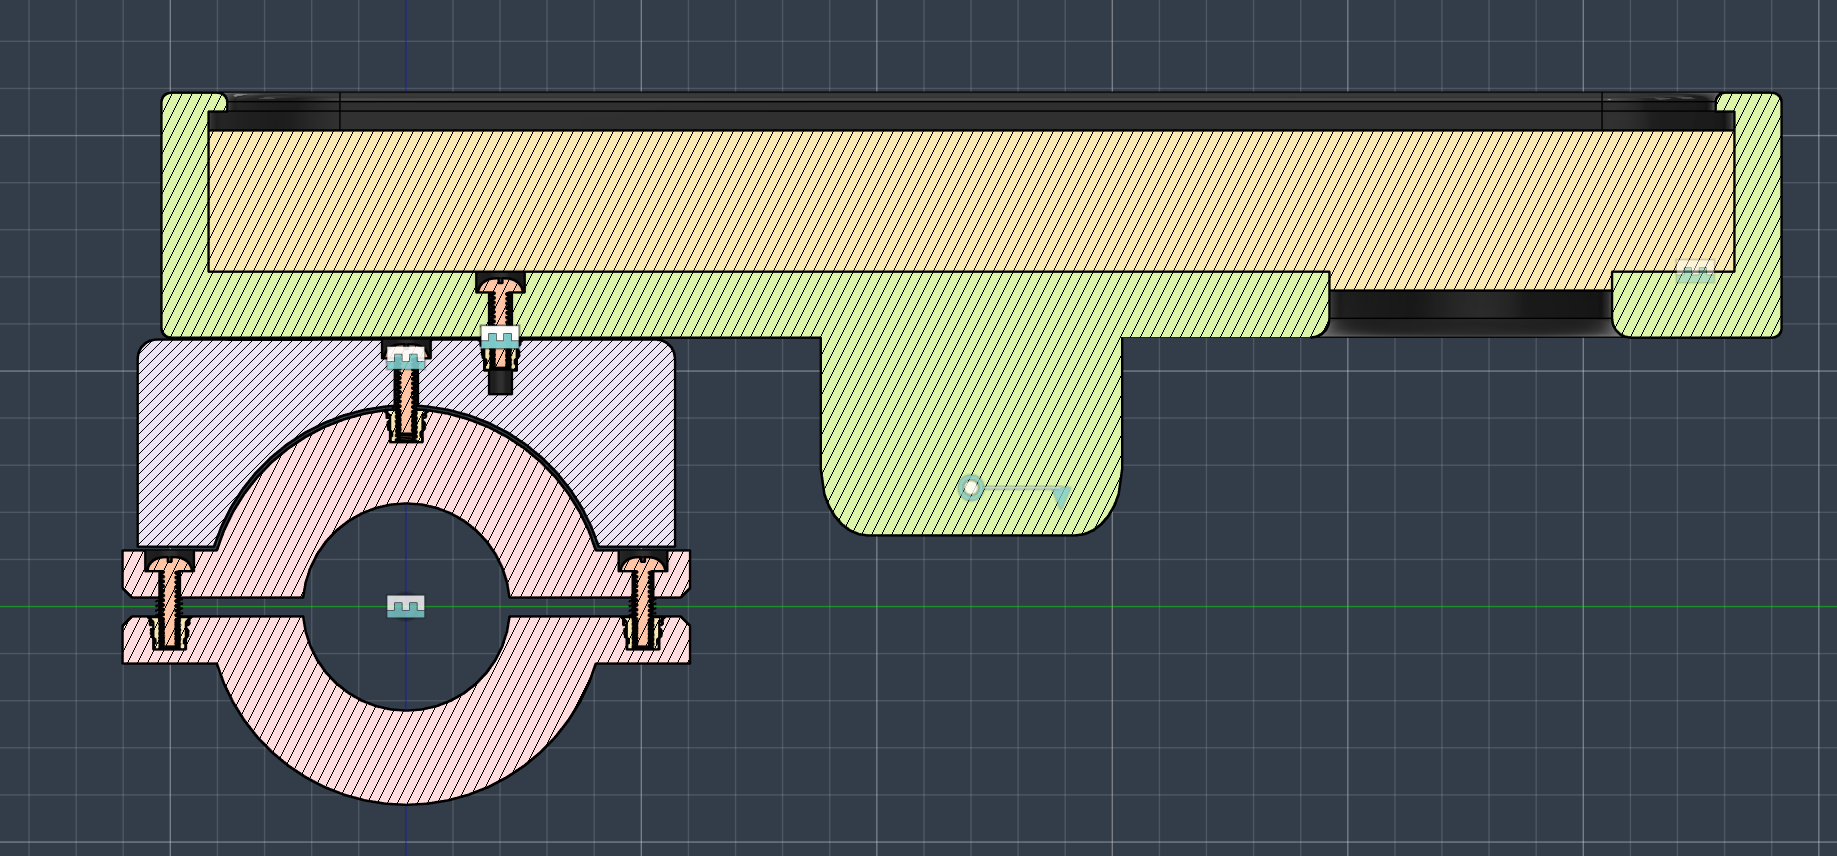Click the green downward boss under the tray
The width and height of the screenshot is (1837, 856).
(x=971, y=435)
